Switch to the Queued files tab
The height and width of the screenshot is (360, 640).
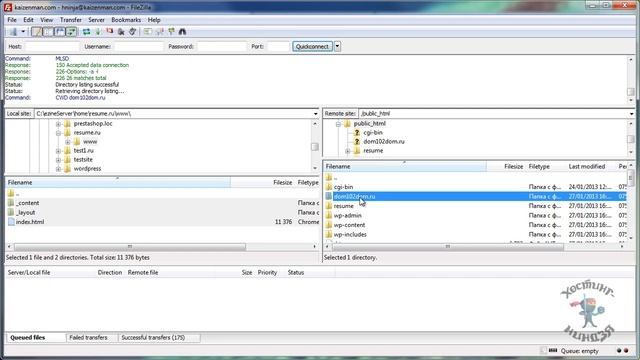tap(27, 338)
